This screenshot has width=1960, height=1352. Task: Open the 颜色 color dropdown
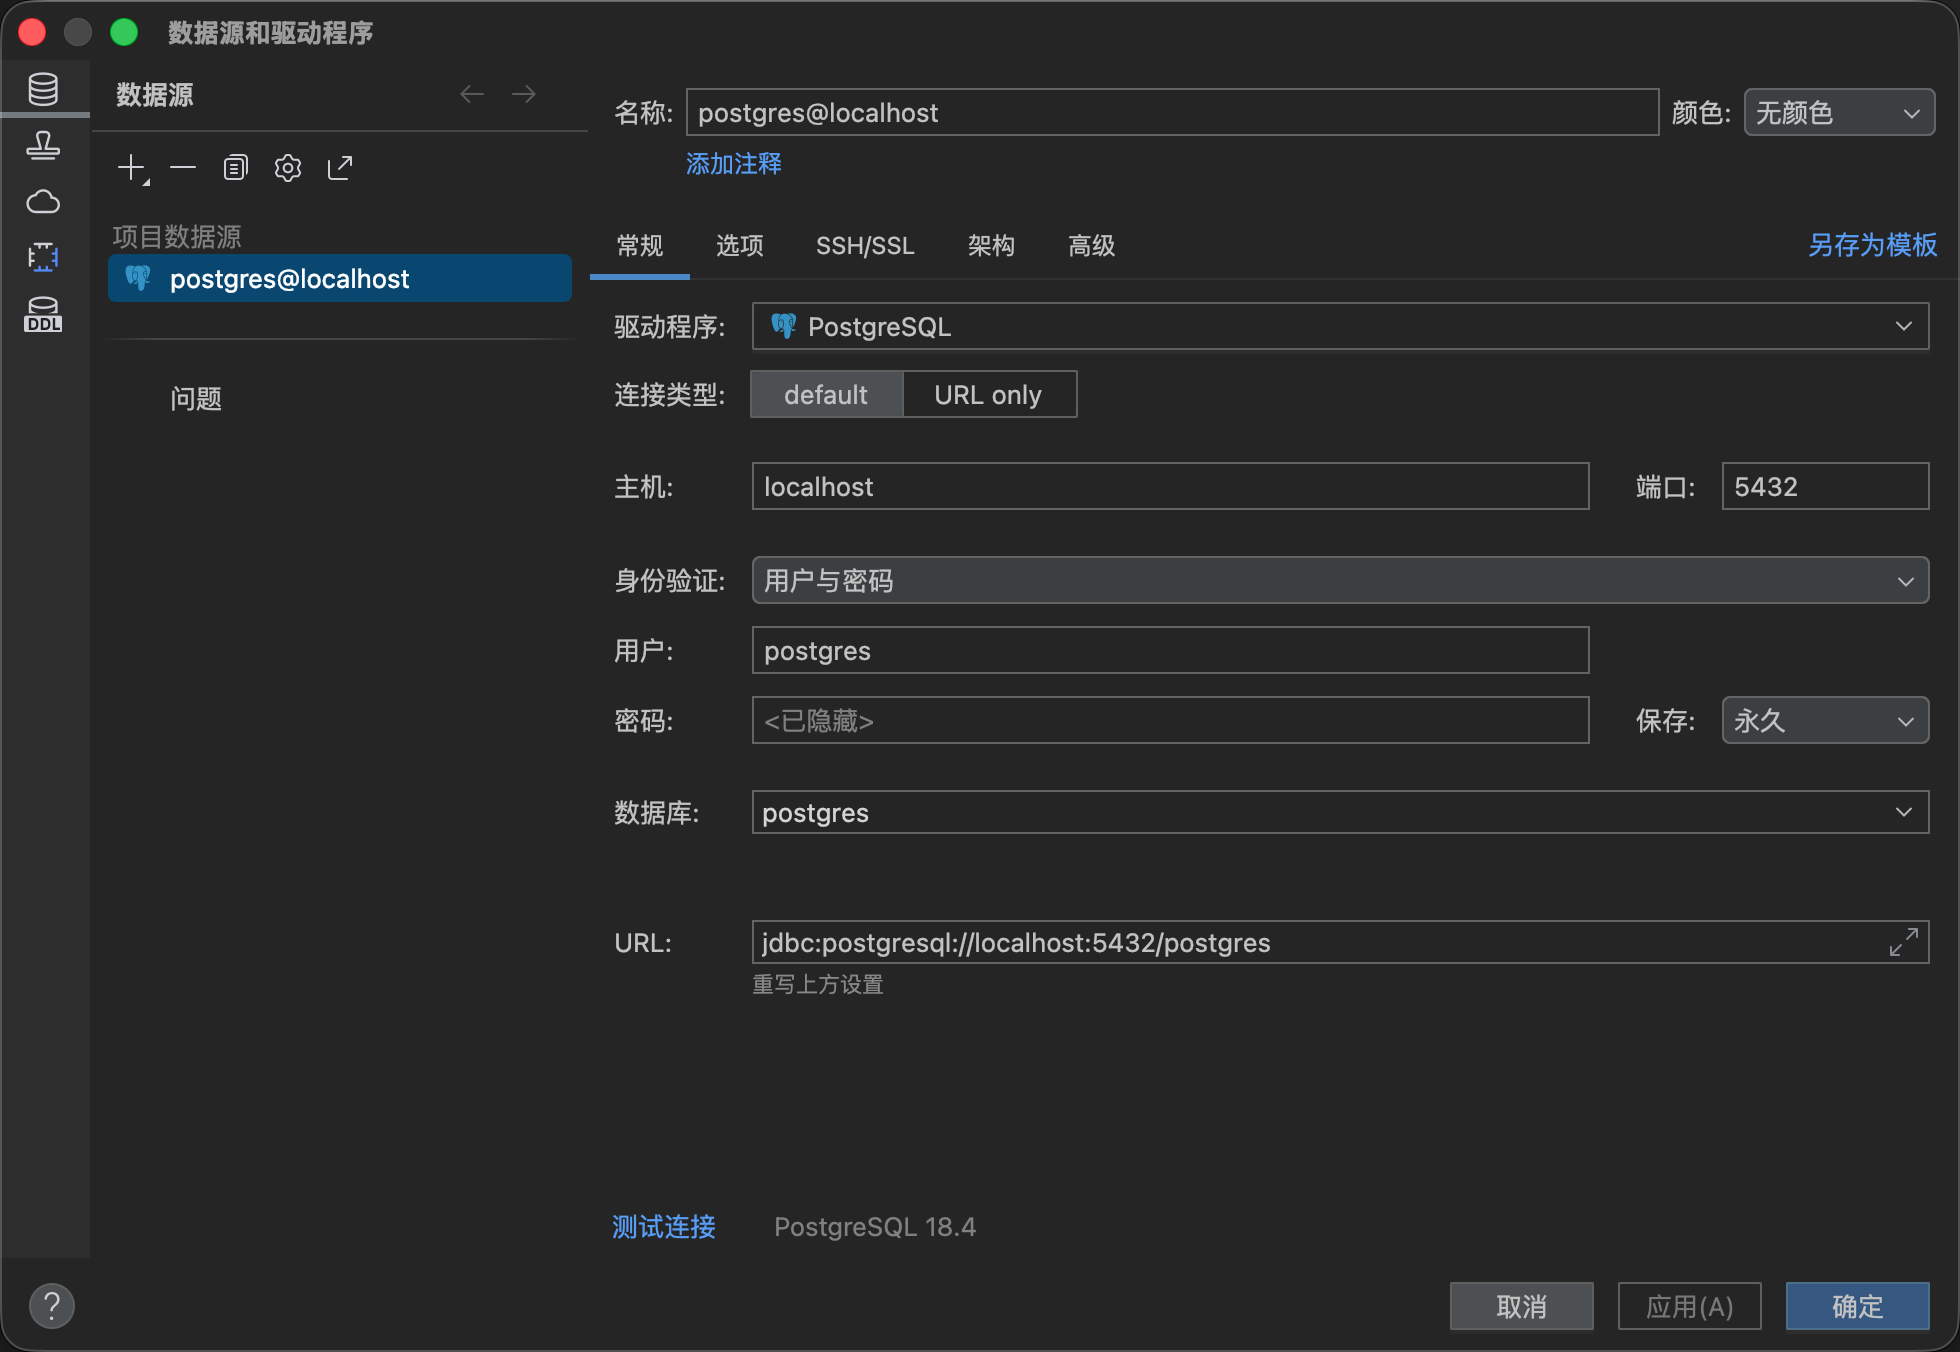pyautogui.click(x=1839, y=113)
